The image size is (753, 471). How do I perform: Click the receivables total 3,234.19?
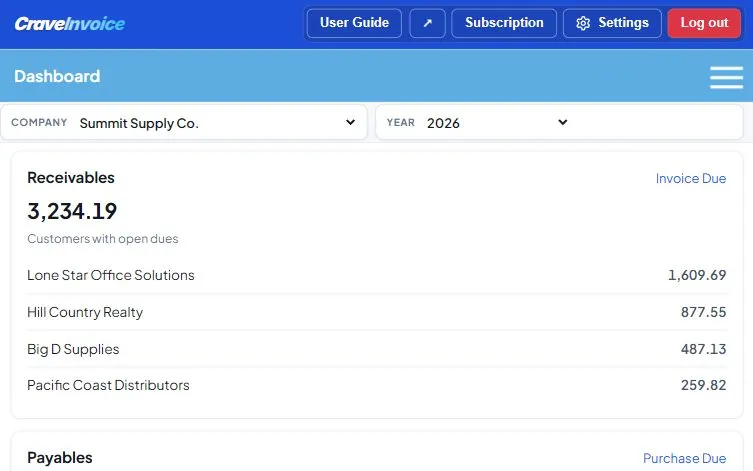point(72,211)
